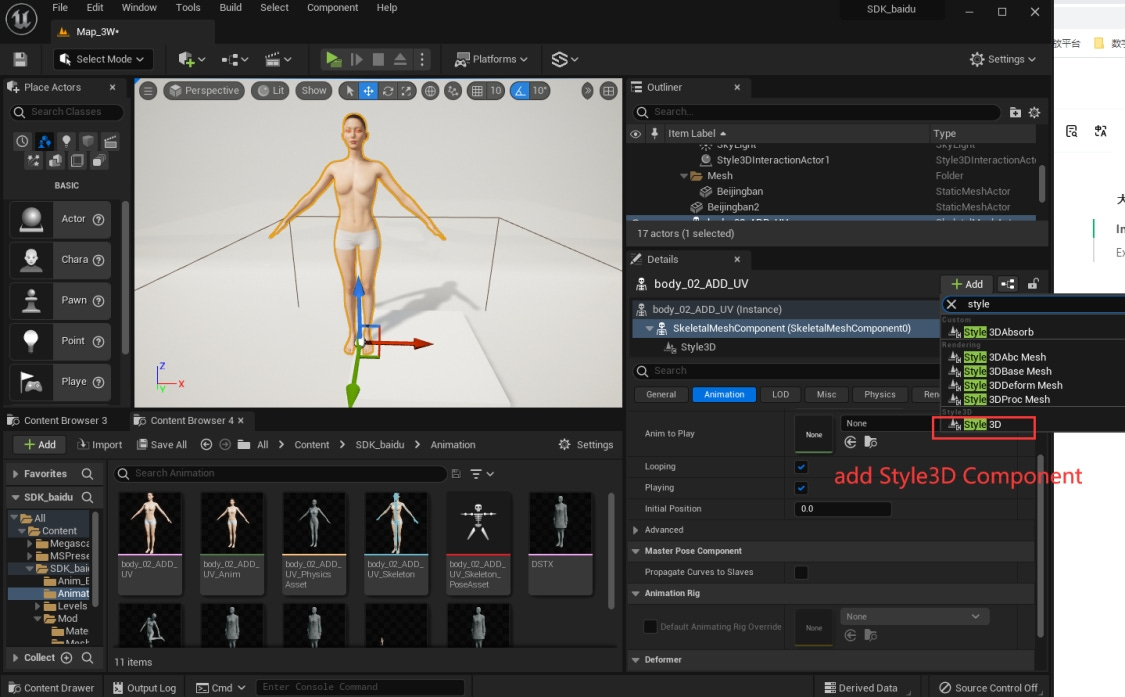Screen dimensions: 1125x697
Task: Click the Stop simulation button
Action: [x=378, y=59]
